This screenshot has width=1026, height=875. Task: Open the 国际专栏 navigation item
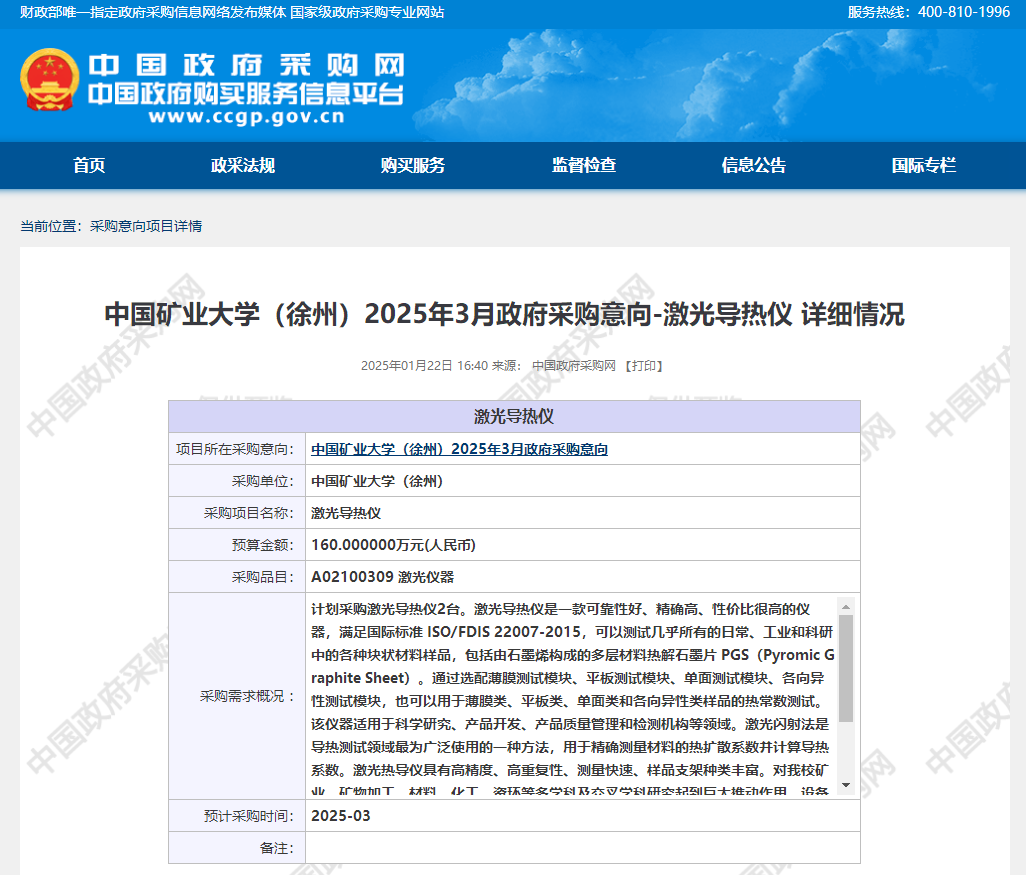point(924,165)
